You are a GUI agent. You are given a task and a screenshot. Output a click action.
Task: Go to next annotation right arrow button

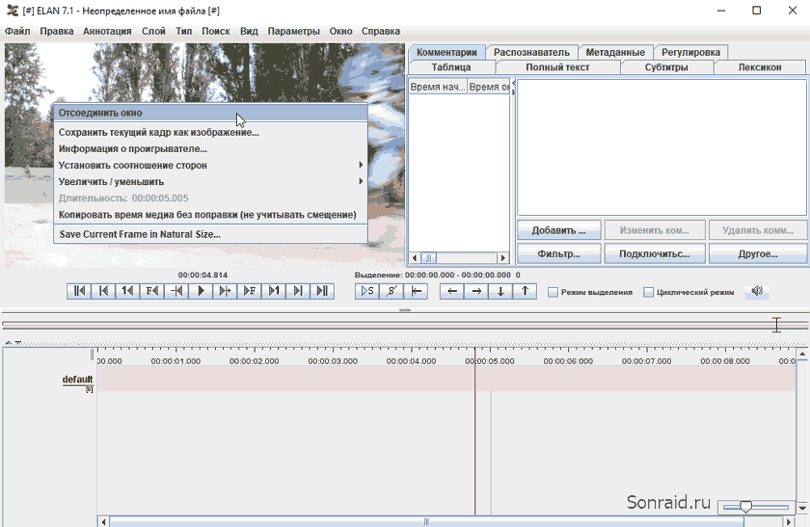click(x=476, y=291)
